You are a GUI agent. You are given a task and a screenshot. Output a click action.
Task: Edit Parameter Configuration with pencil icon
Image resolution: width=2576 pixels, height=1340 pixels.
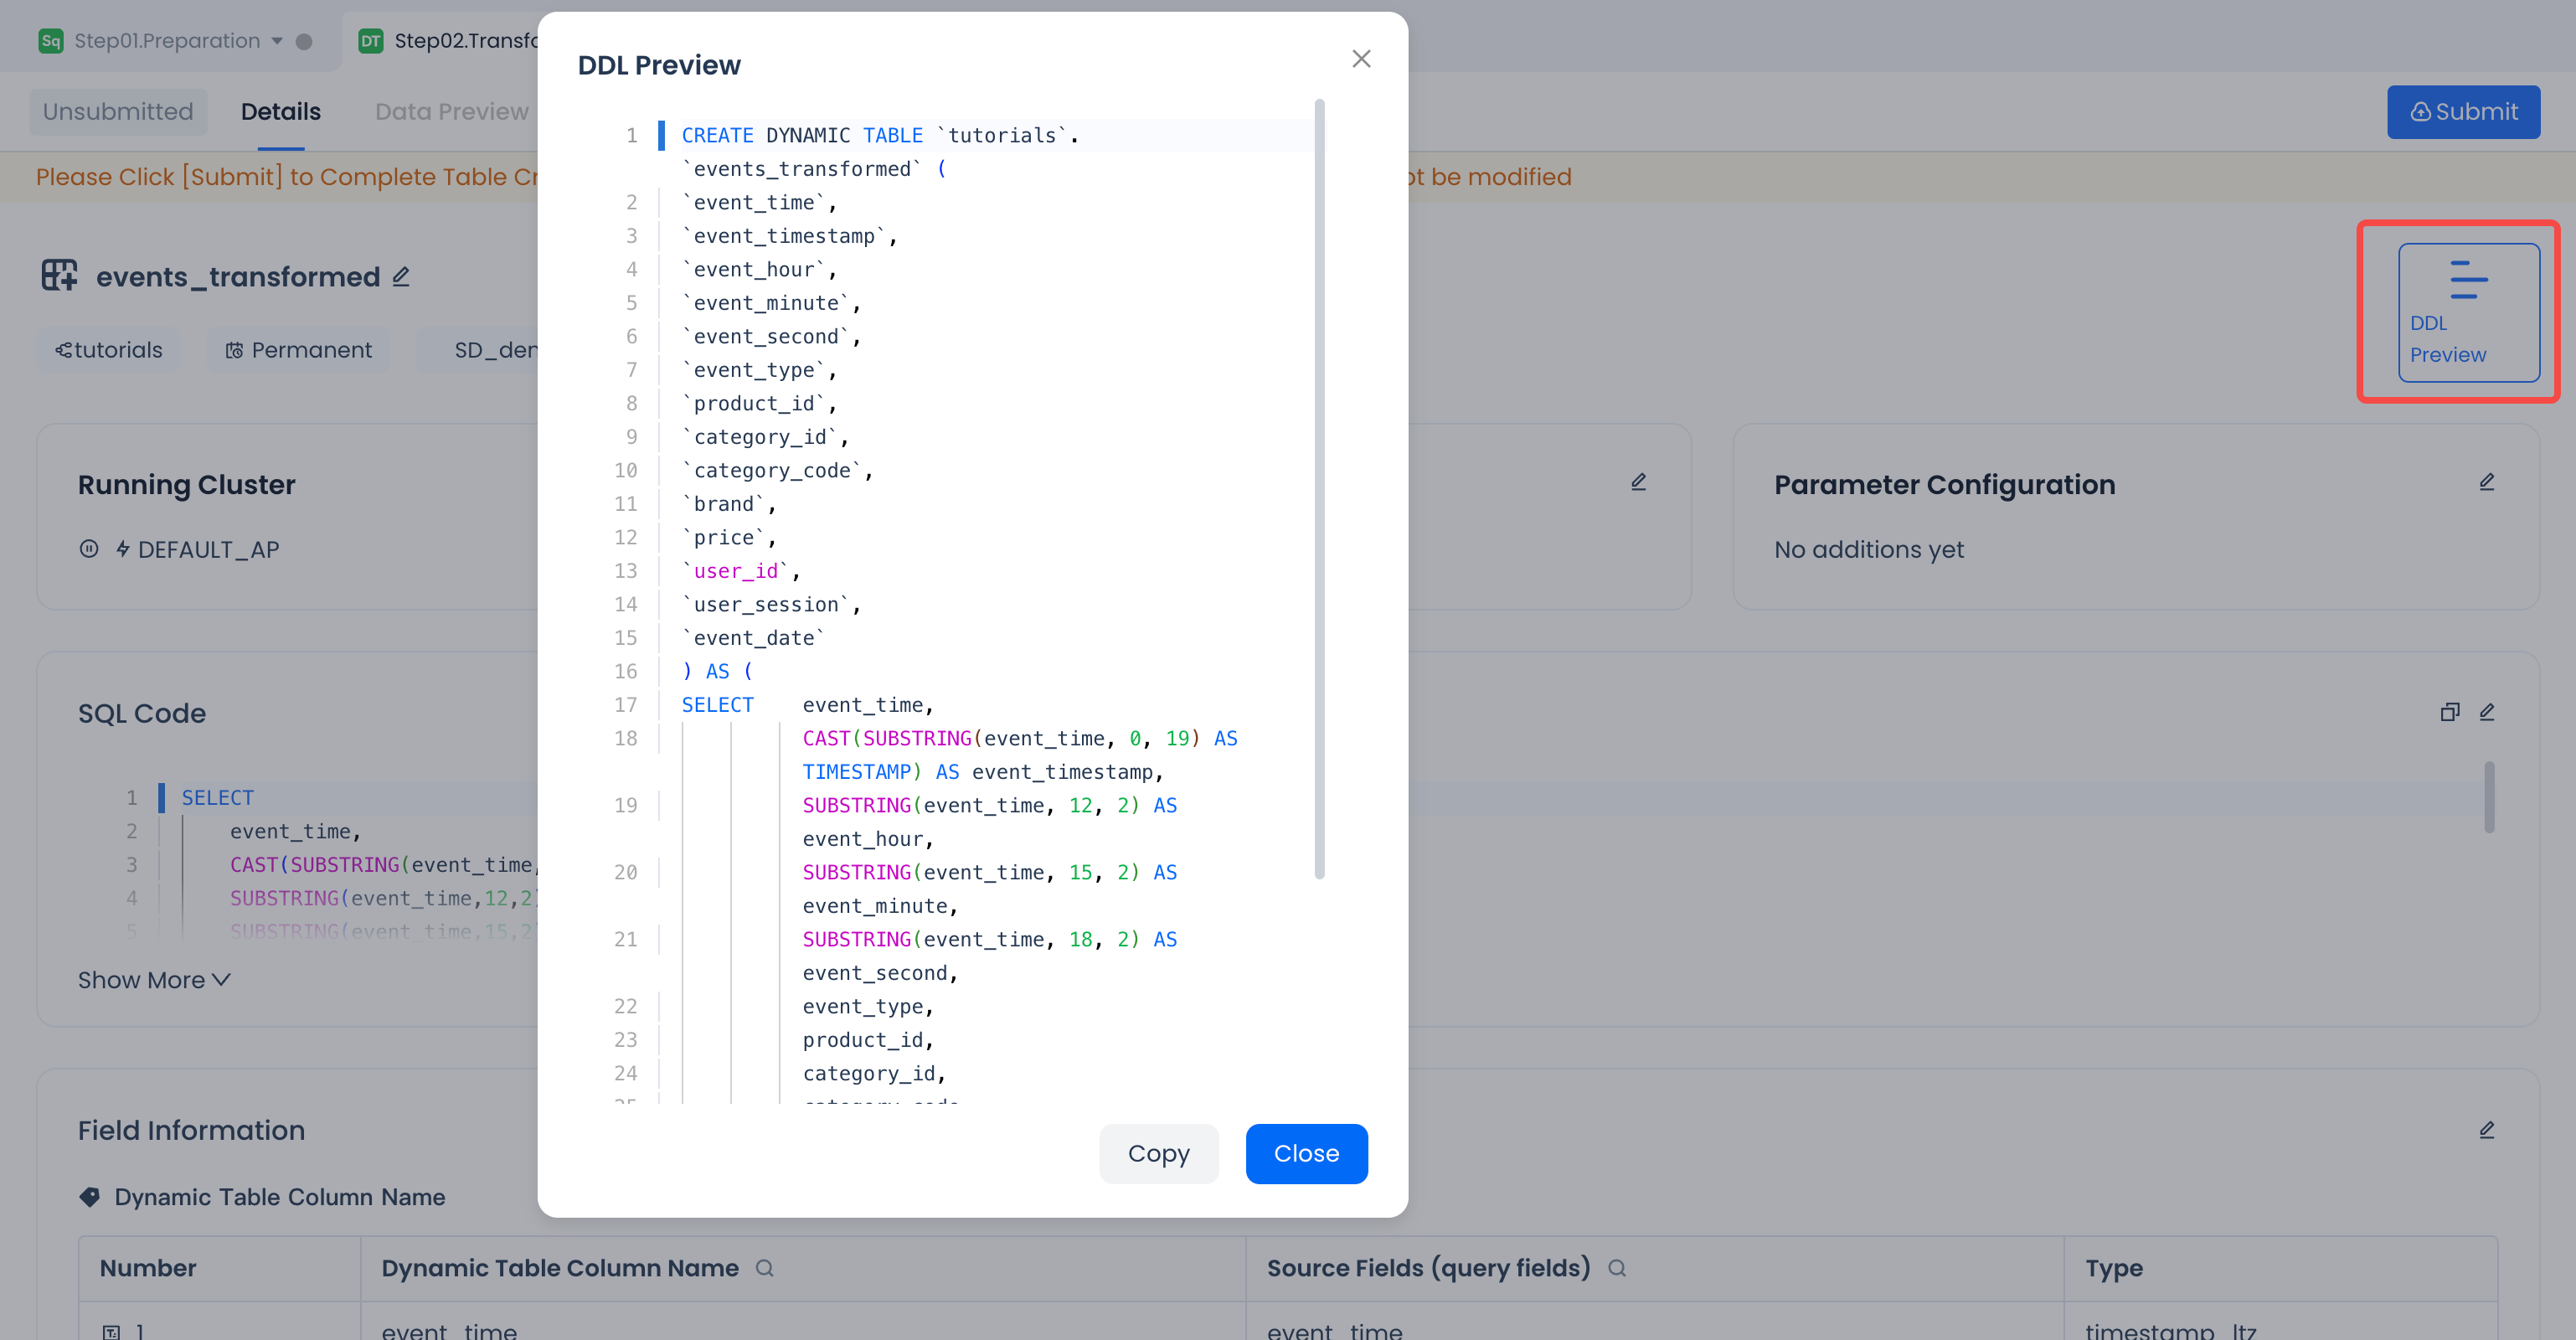click(x=2487, y=482)
